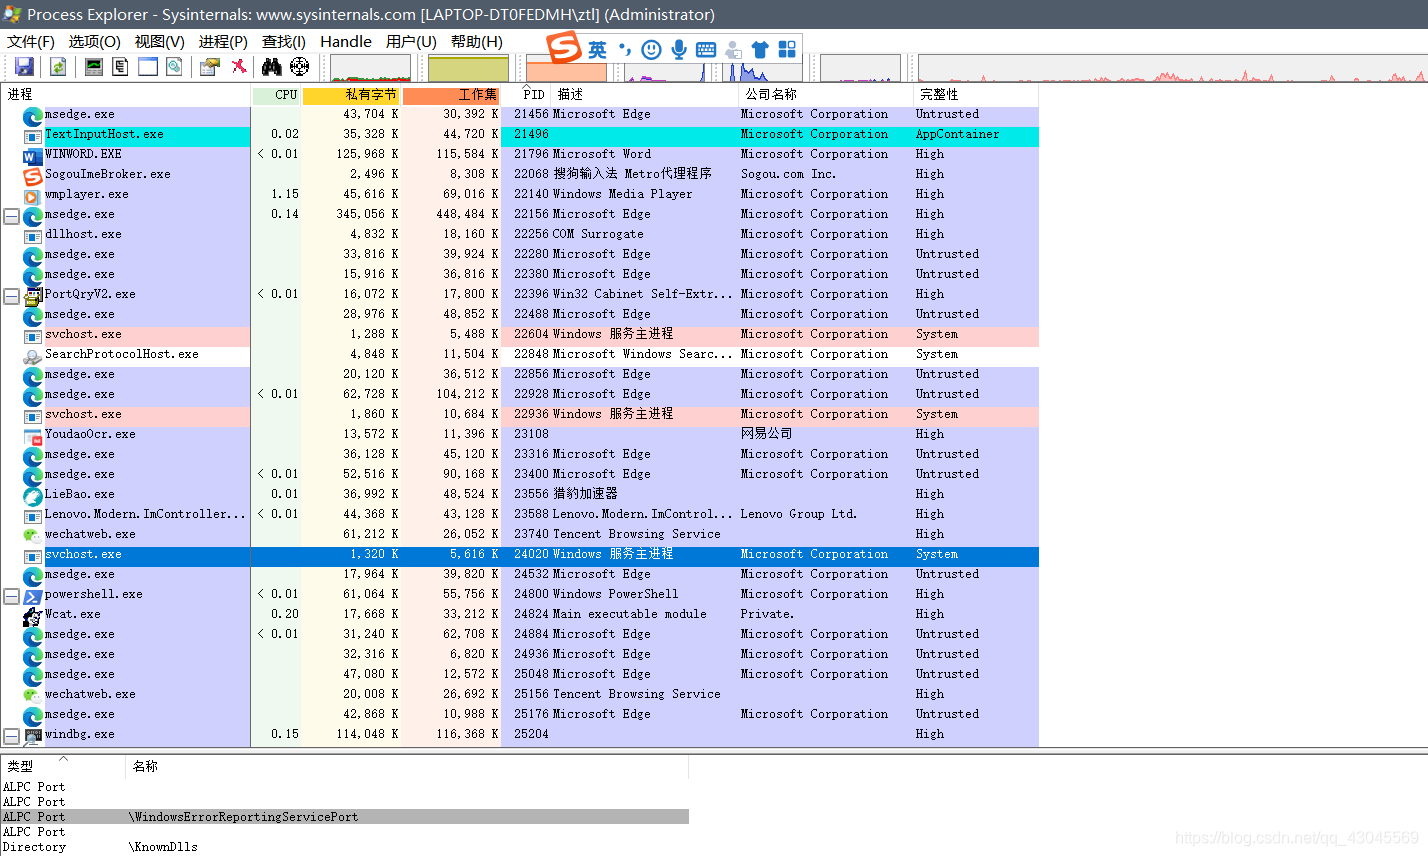Click the Sogou S logo icon

click(x=564, y=47)
